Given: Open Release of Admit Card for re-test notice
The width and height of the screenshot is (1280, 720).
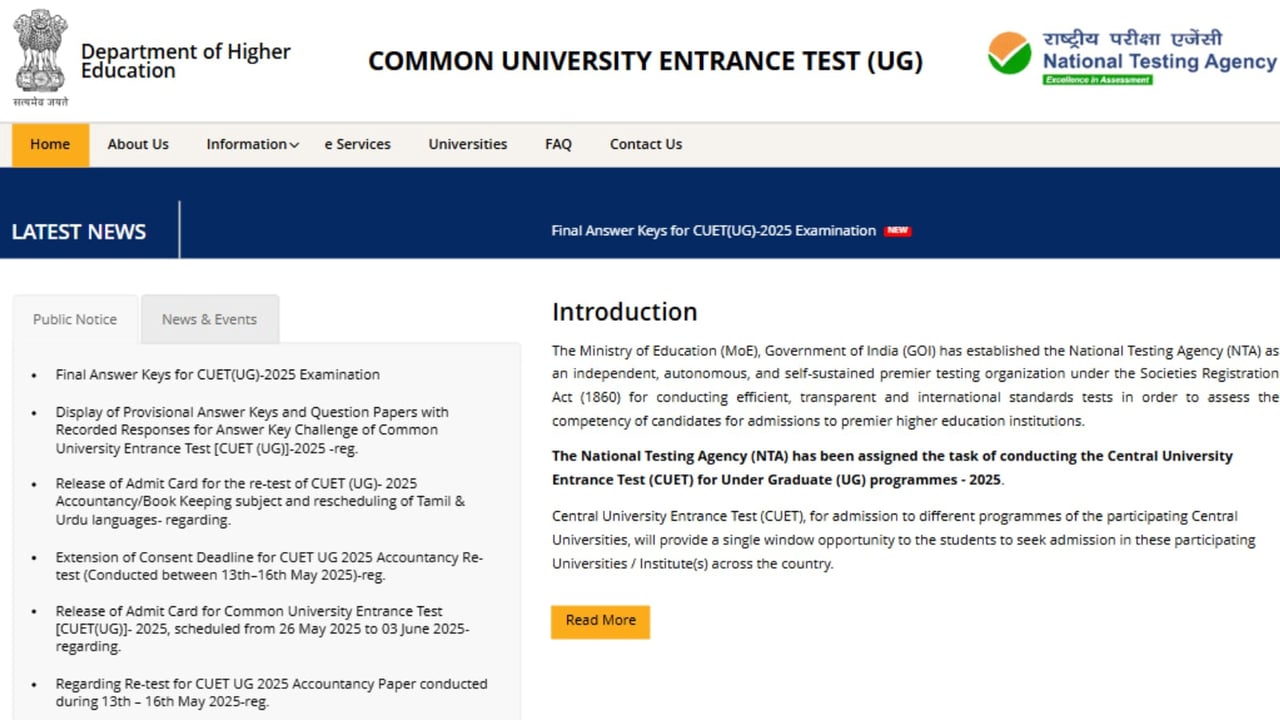Looking at the screenshot, I should [x=260, y=502].
